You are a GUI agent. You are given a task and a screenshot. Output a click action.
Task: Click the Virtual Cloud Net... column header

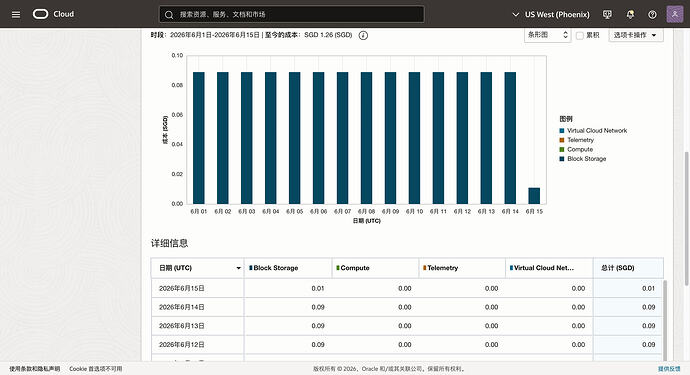pyautogui.click(x=549, y=268)
